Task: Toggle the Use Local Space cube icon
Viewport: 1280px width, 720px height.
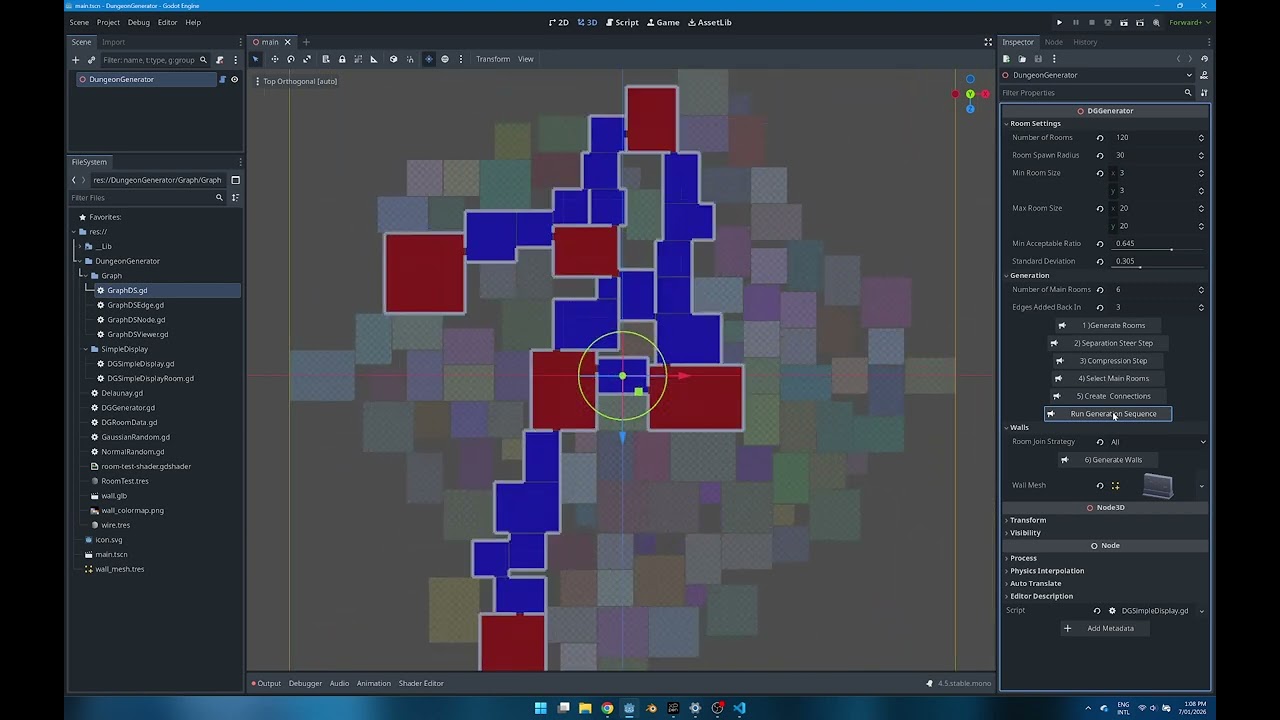Action: (393, 59)
